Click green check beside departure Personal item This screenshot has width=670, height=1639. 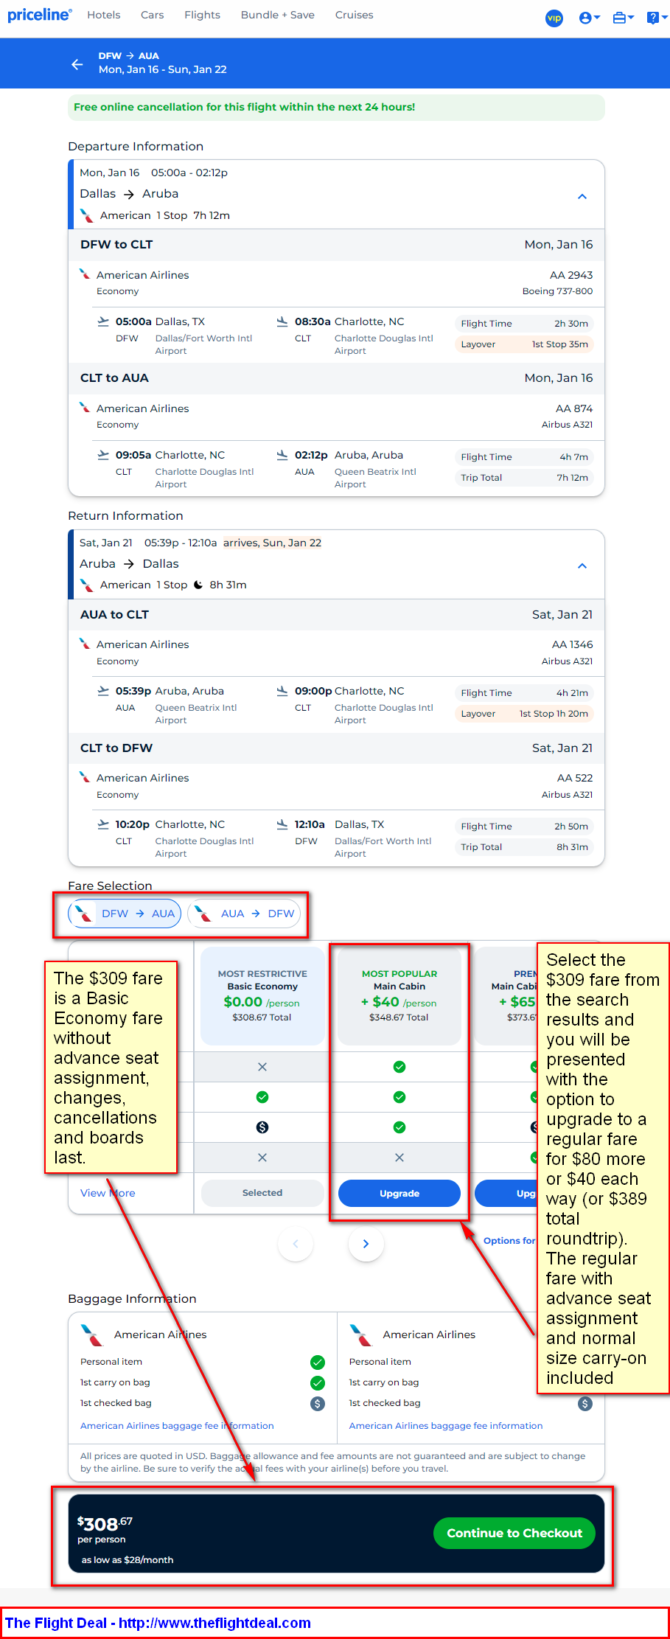click(x=317, y=1362)
